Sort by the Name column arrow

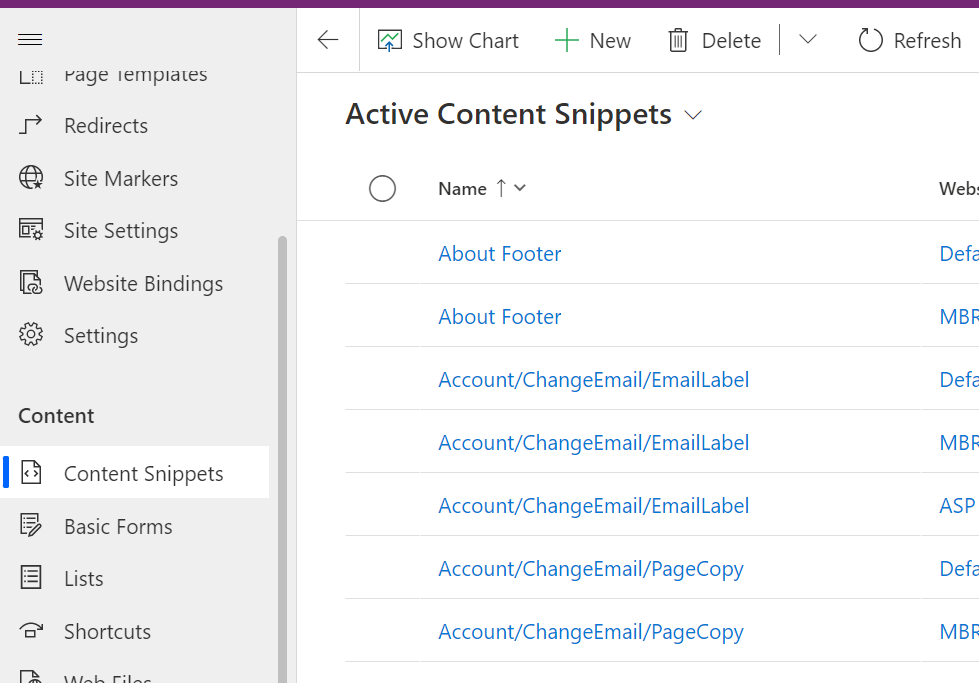pos(501,188)
